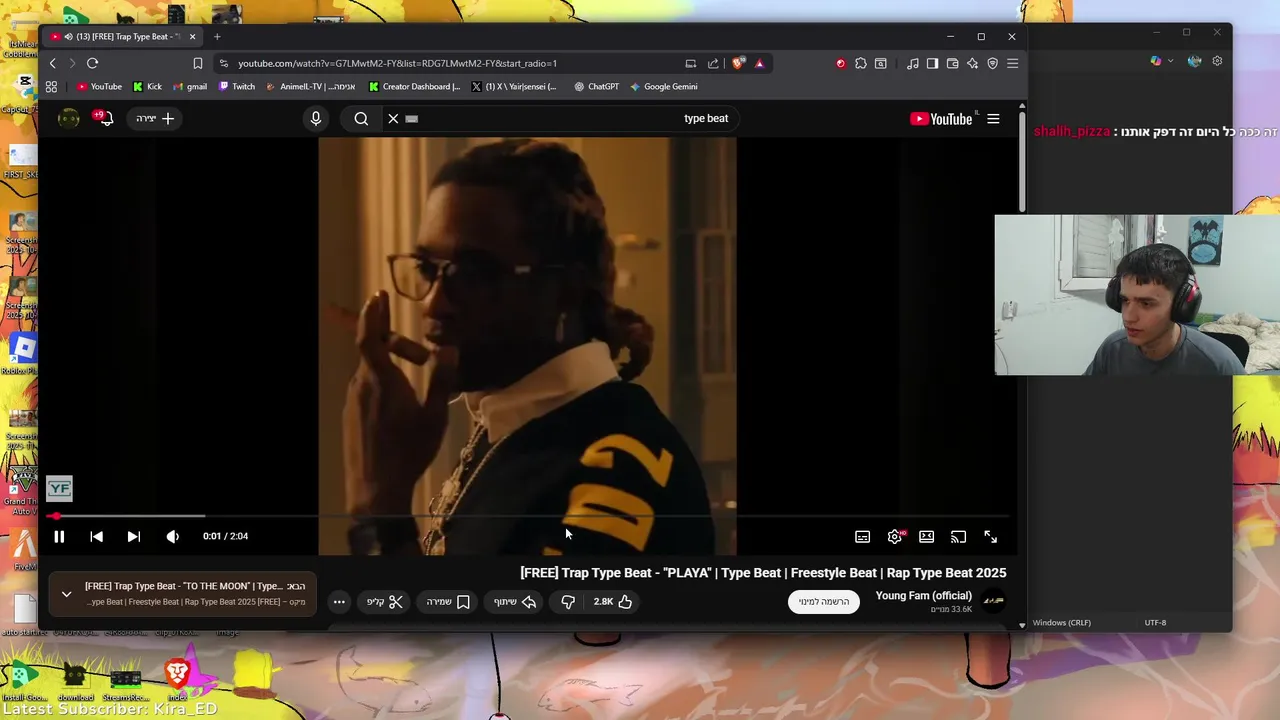Open browser main hamburger menu
The image size is (1280, 720).
point(1012,63)
